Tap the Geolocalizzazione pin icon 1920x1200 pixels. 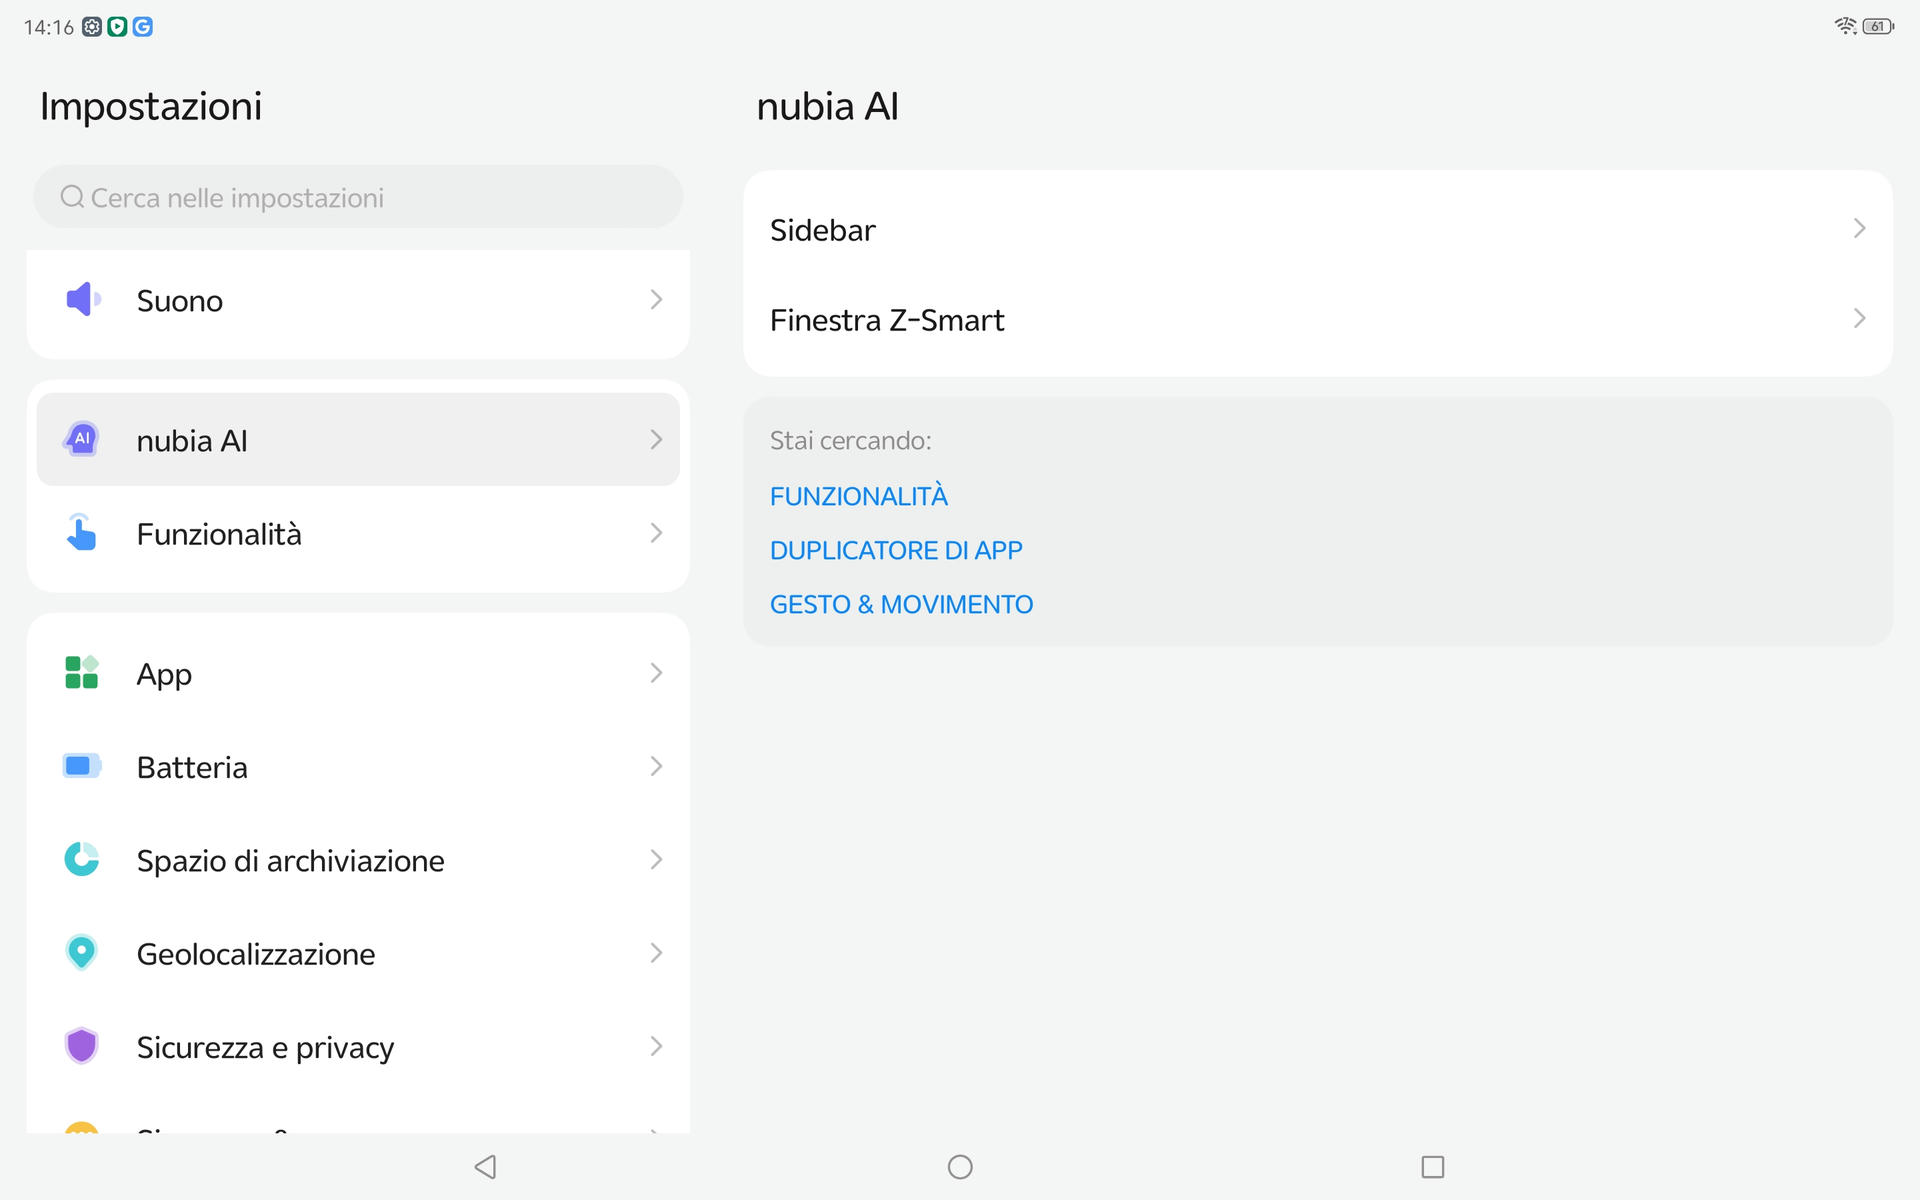pyautogui.click(x=82, y=953)
